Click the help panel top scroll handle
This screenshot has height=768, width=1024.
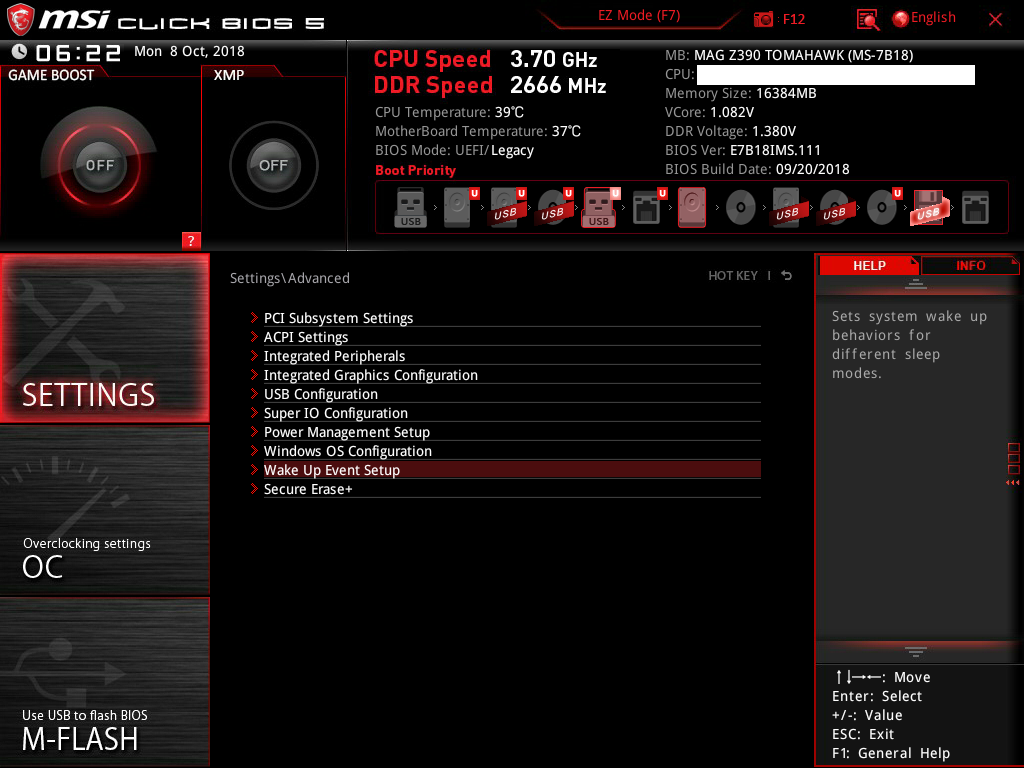(916, 283)
